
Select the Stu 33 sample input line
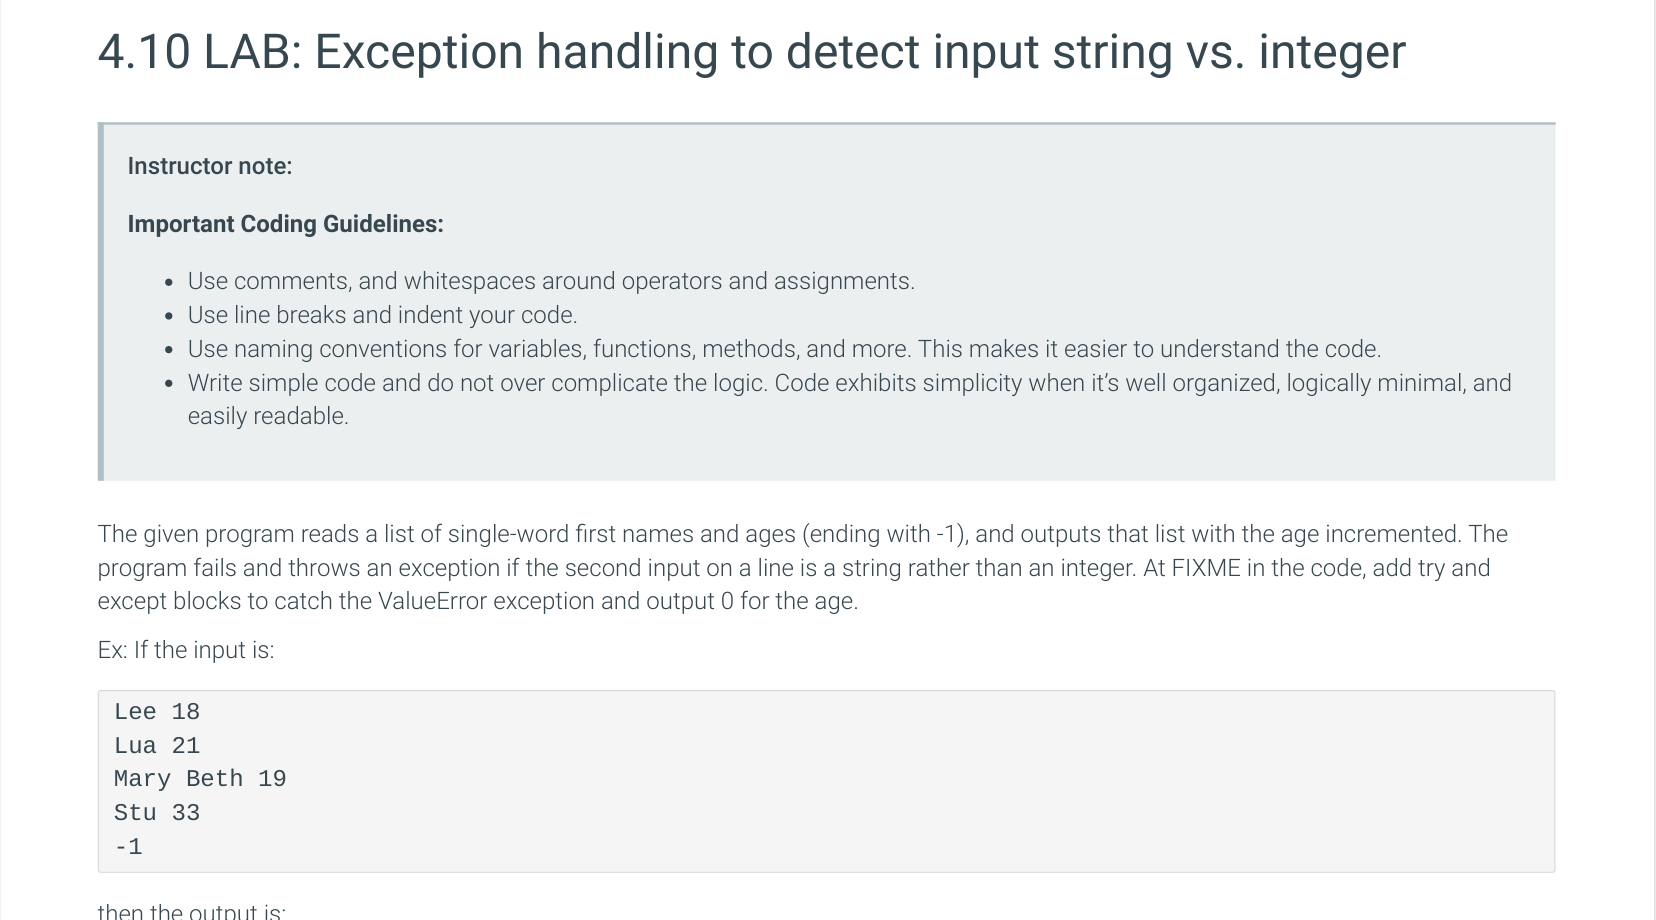pyautogui.click(x=157, y=813)
